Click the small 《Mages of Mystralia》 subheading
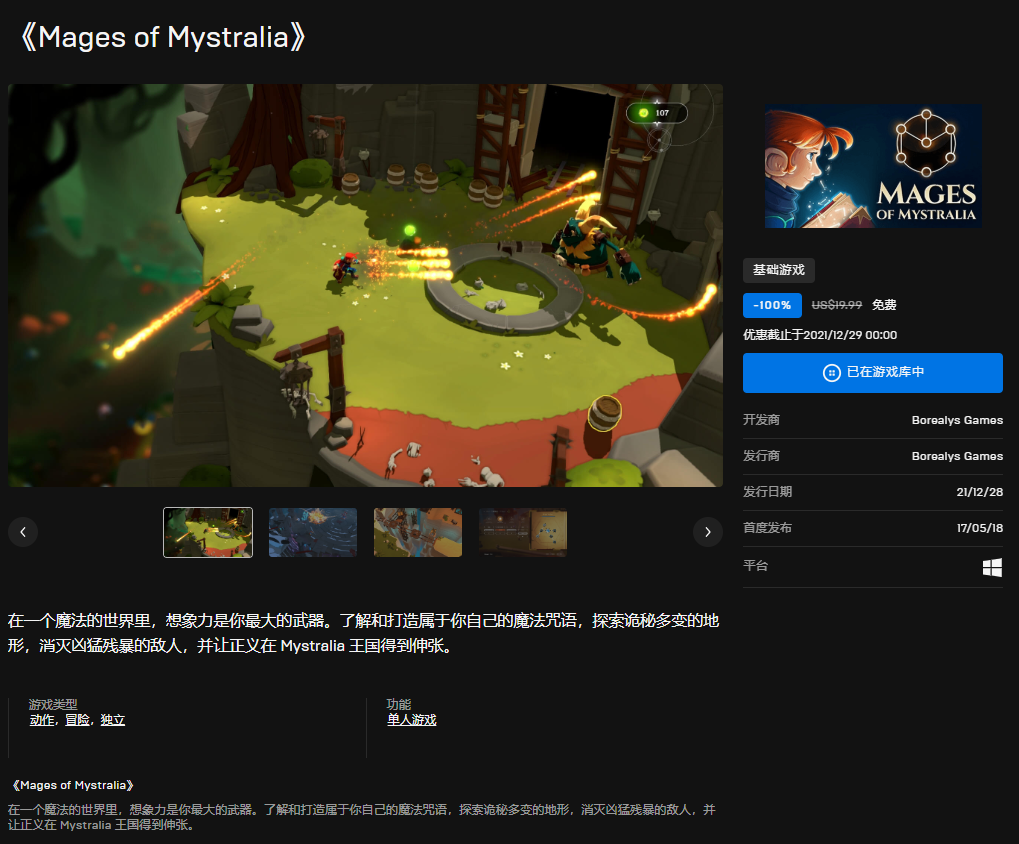The image size is (1019, 844). (x=73, y=786)
